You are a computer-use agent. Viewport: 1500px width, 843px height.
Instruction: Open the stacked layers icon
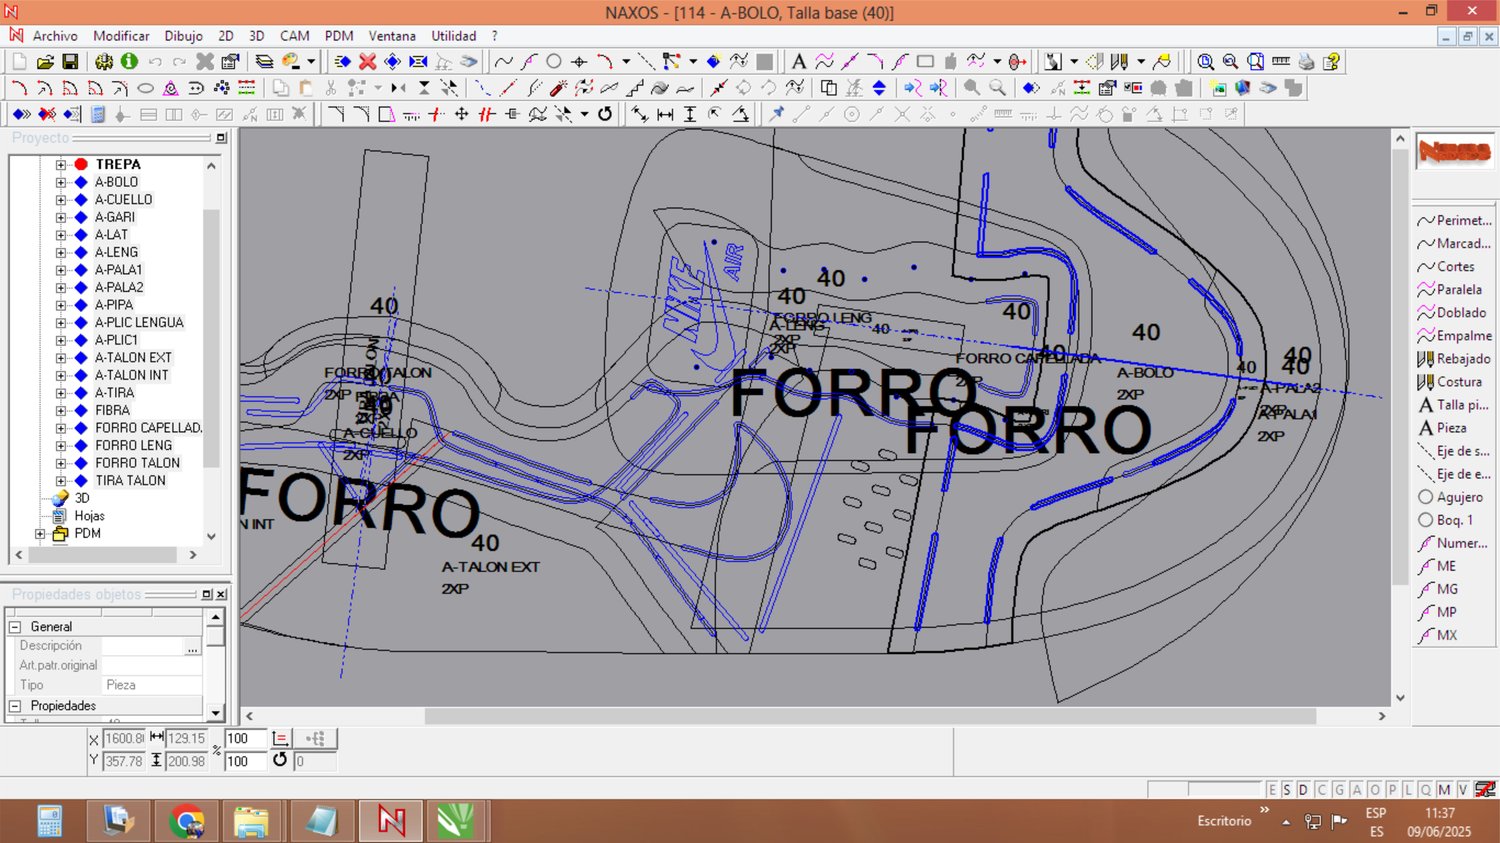pos(264,62)
